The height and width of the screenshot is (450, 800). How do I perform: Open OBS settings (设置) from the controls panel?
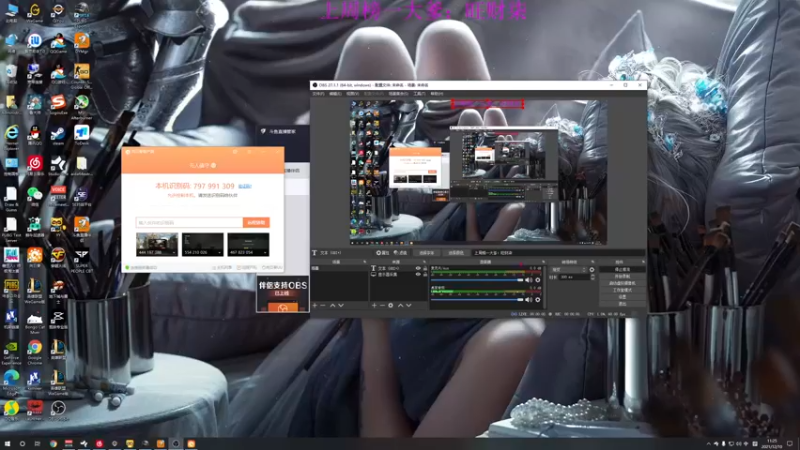pos(622,296)
